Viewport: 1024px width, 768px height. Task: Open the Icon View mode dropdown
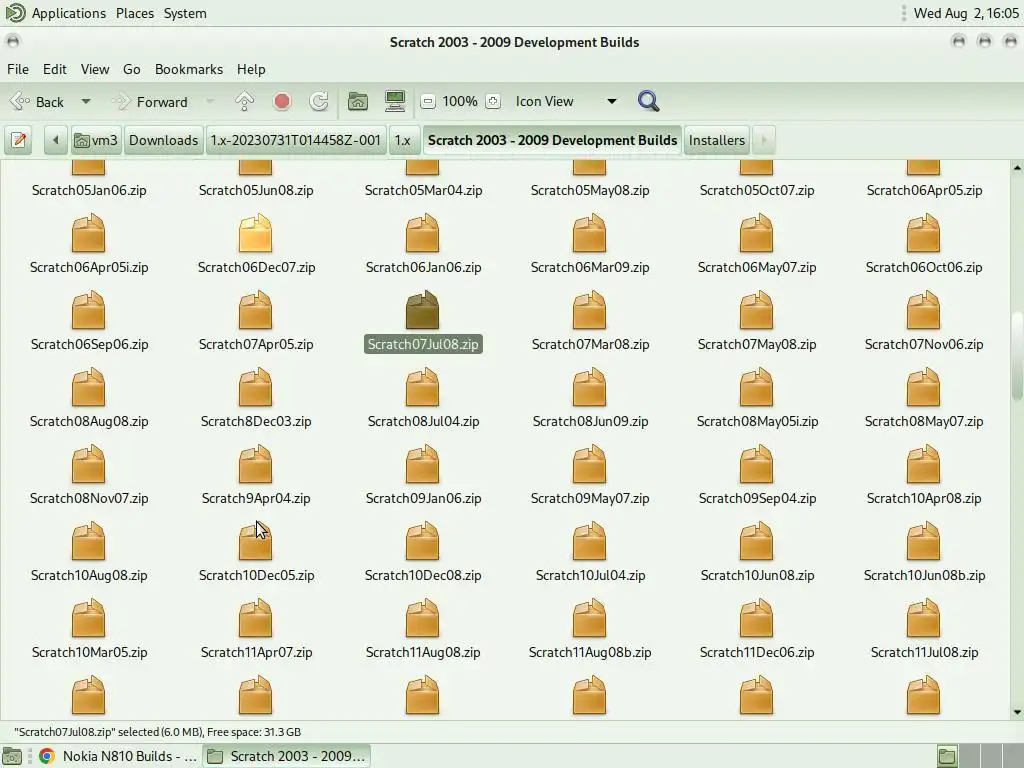[x=566, y=101]
